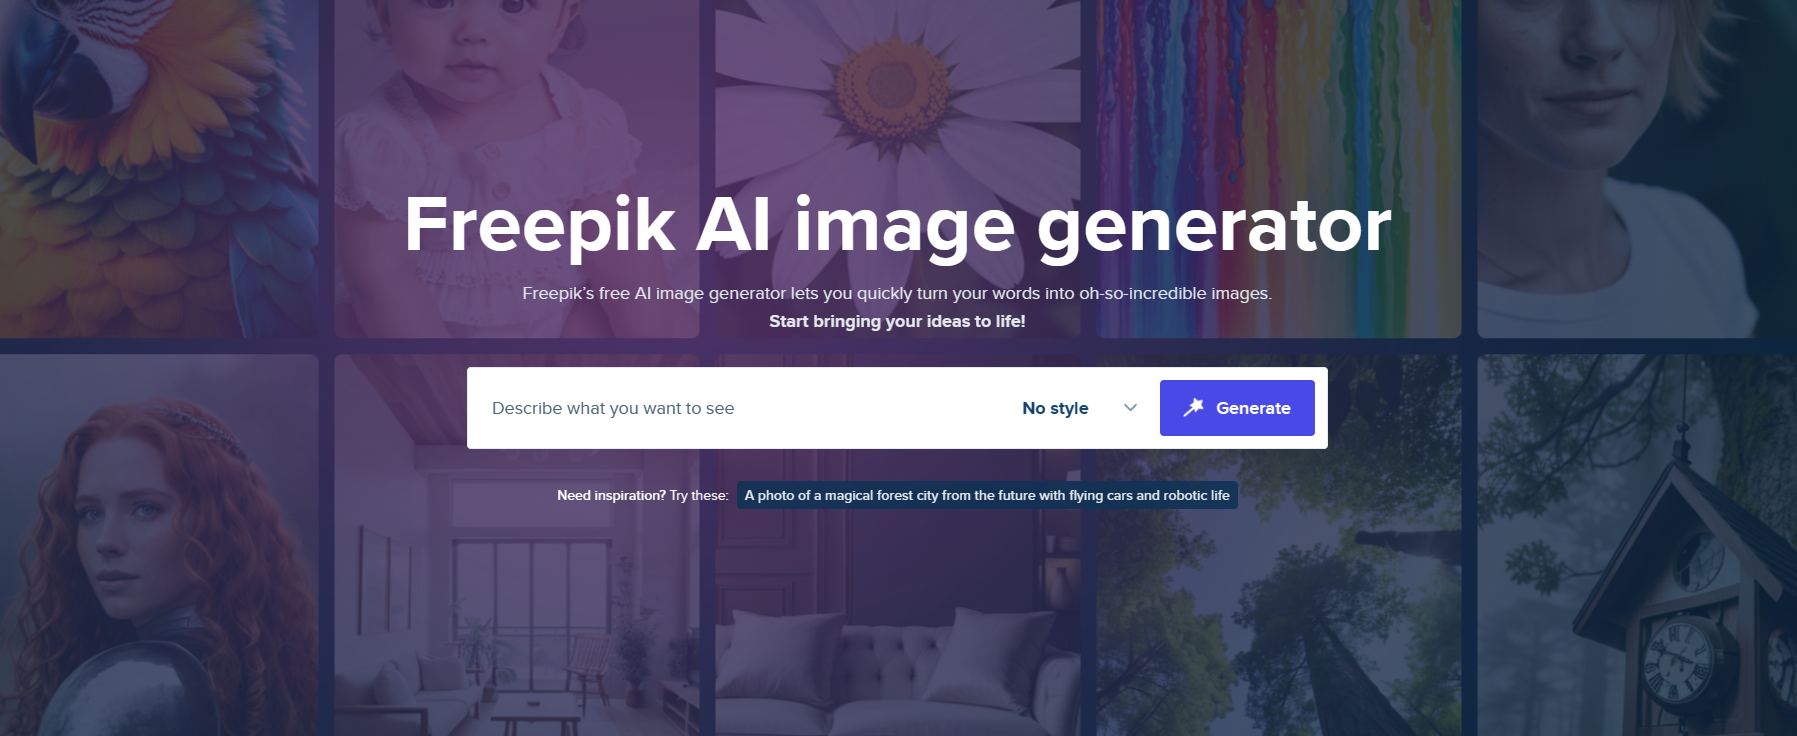Click the Generate button

pos(1237,408)
